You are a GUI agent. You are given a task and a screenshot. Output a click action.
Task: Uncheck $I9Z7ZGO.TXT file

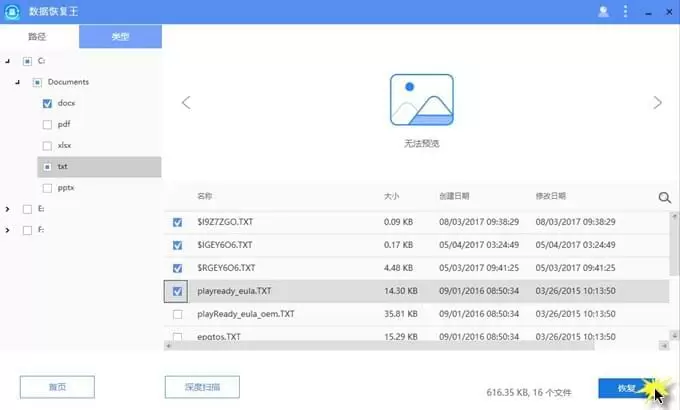click(x=177, y=222)
